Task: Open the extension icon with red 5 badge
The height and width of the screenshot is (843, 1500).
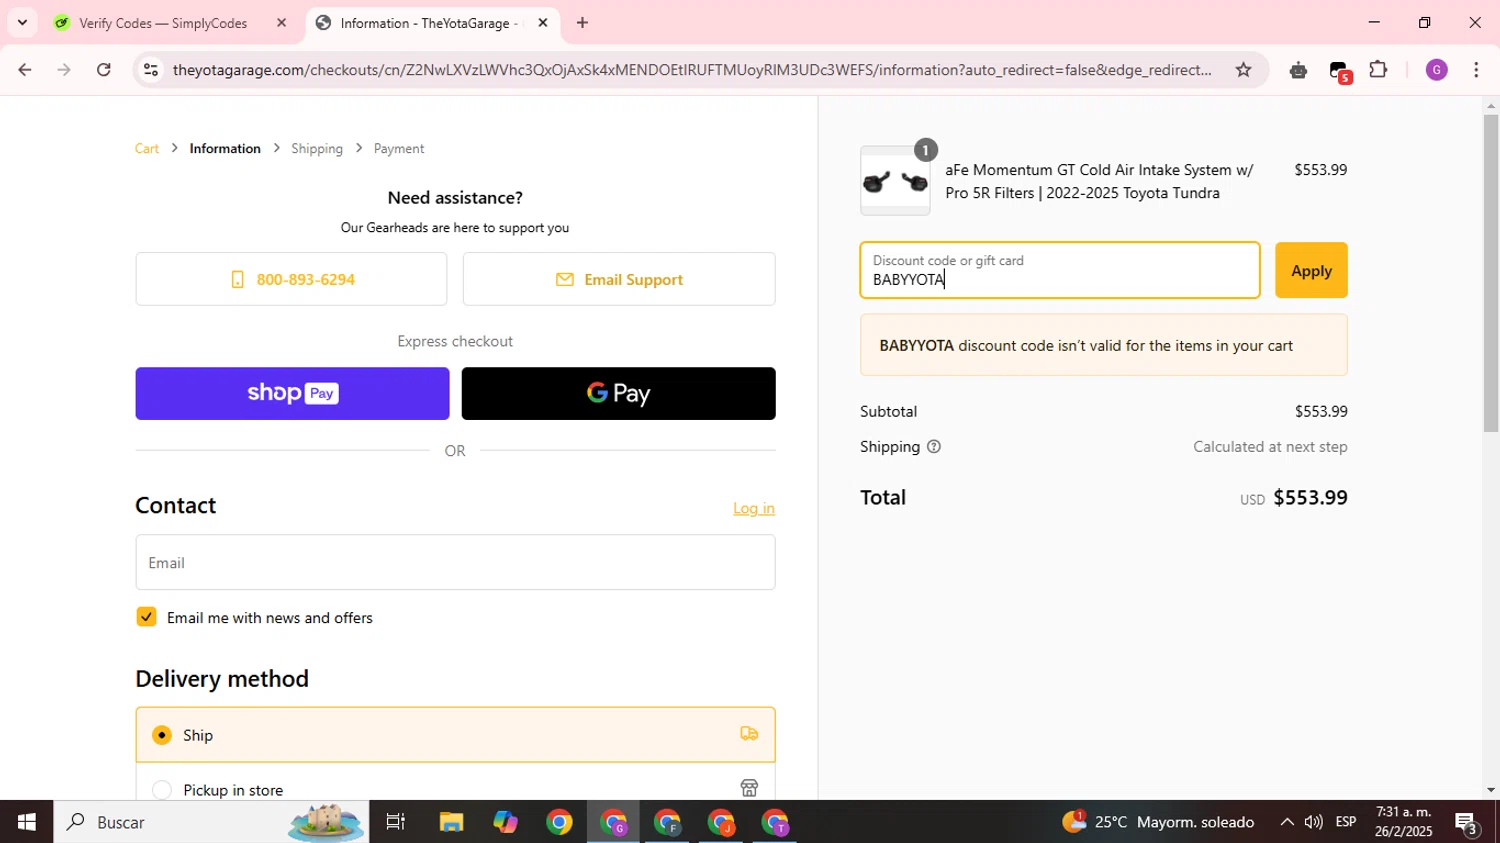Action: click(x=1339, y=70)
